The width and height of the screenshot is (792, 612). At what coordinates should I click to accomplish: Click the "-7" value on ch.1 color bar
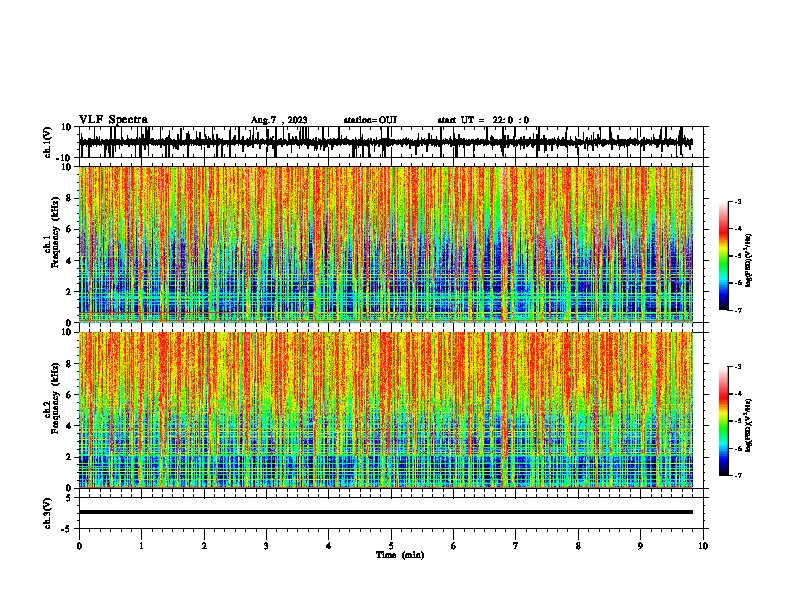(x=738, y=310)
